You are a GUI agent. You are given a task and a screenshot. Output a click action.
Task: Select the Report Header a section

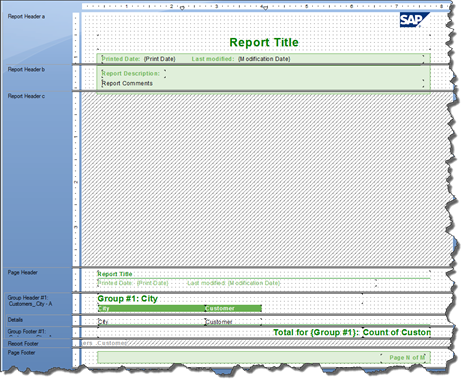click(x=26, y=17)
